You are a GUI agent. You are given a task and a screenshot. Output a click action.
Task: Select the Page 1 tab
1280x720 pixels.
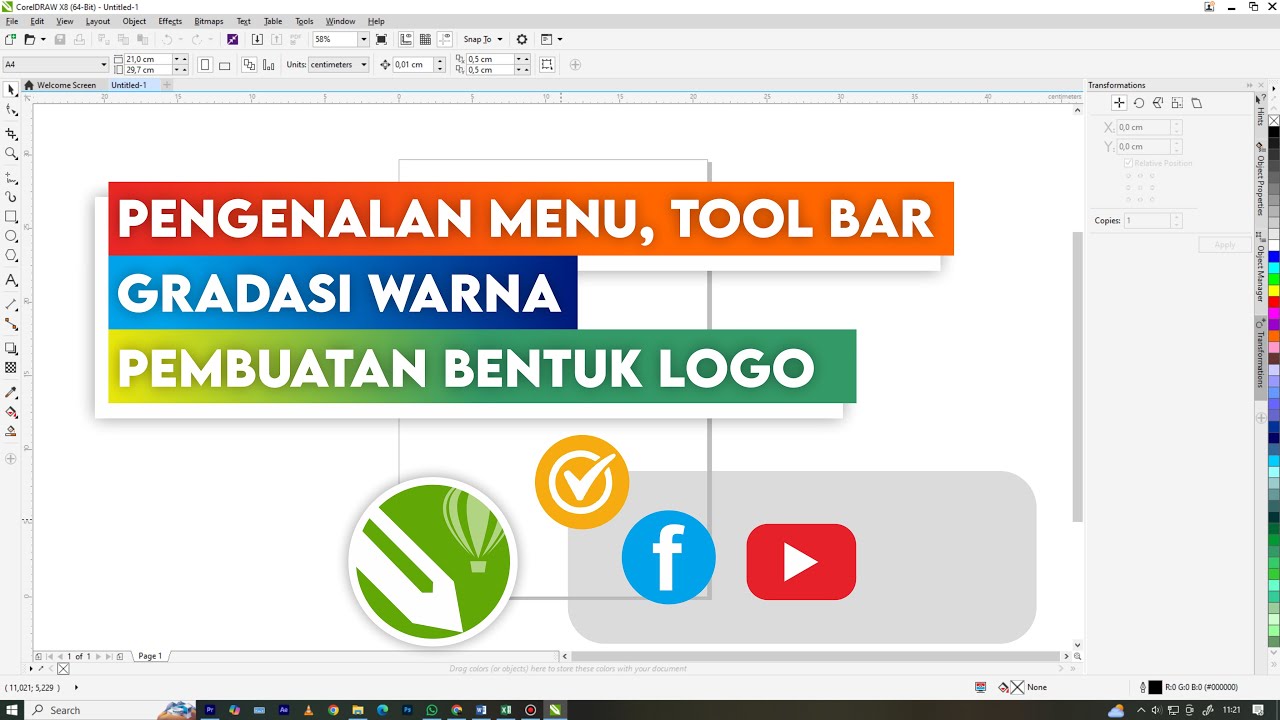150,656
